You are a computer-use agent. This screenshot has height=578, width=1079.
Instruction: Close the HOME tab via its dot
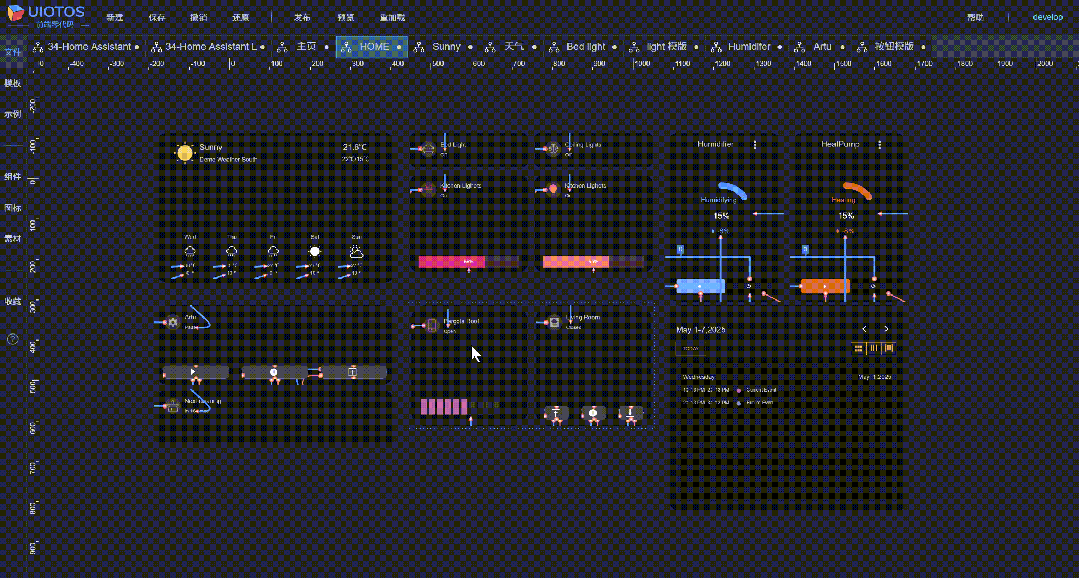tap(399, 47)
